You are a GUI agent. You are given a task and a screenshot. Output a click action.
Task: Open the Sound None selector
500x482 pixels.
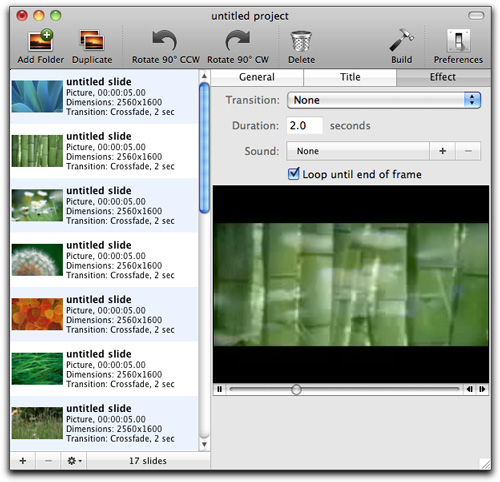(x=358, y=151)
